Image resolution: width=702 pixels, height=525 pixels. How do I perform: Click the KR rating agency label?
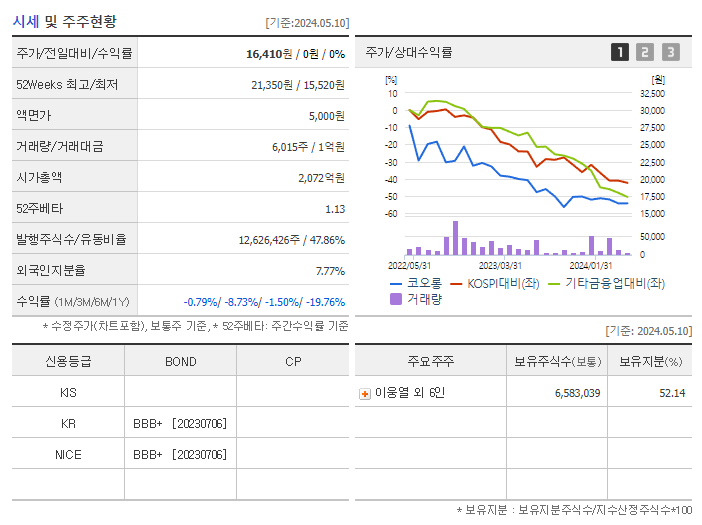68,424
